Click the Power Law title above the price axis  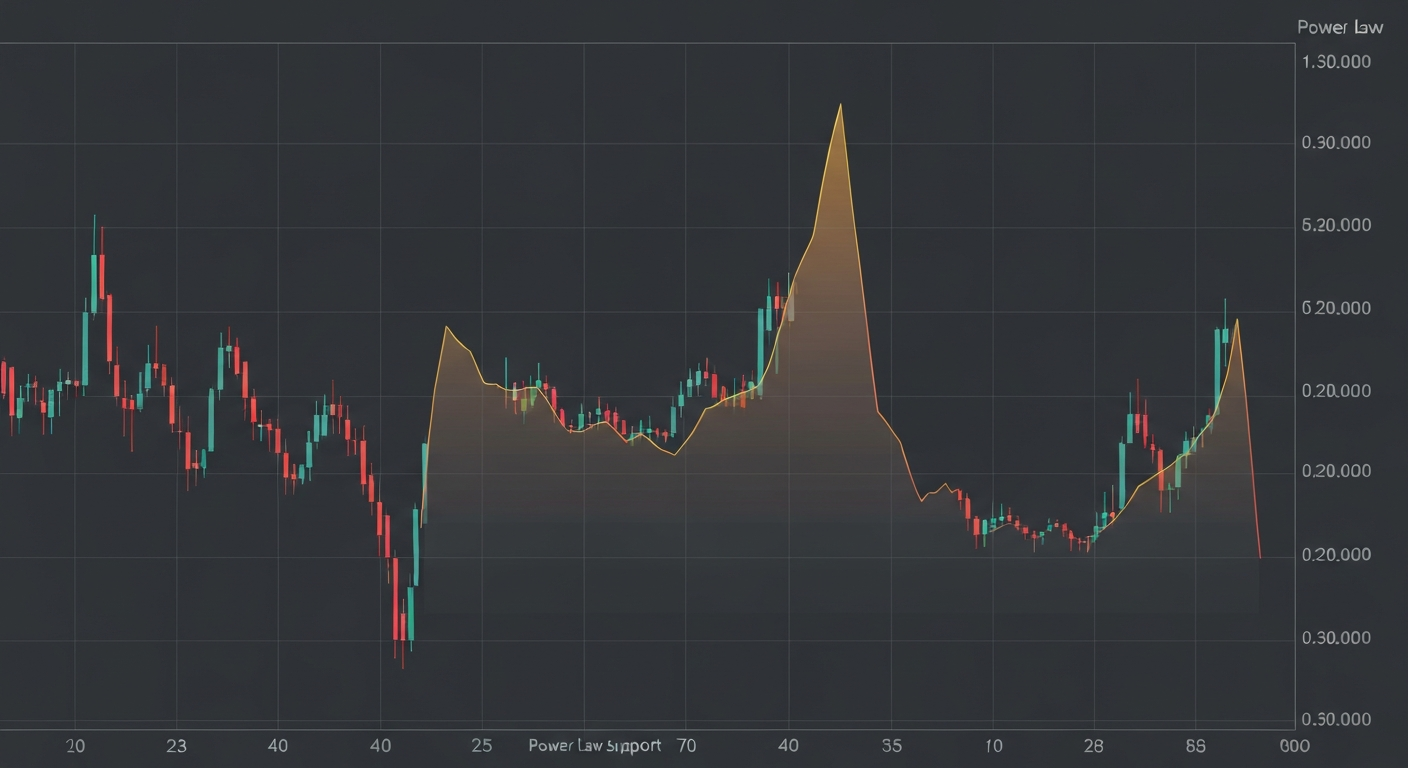pyautogui.click(x=1340, y=27)
